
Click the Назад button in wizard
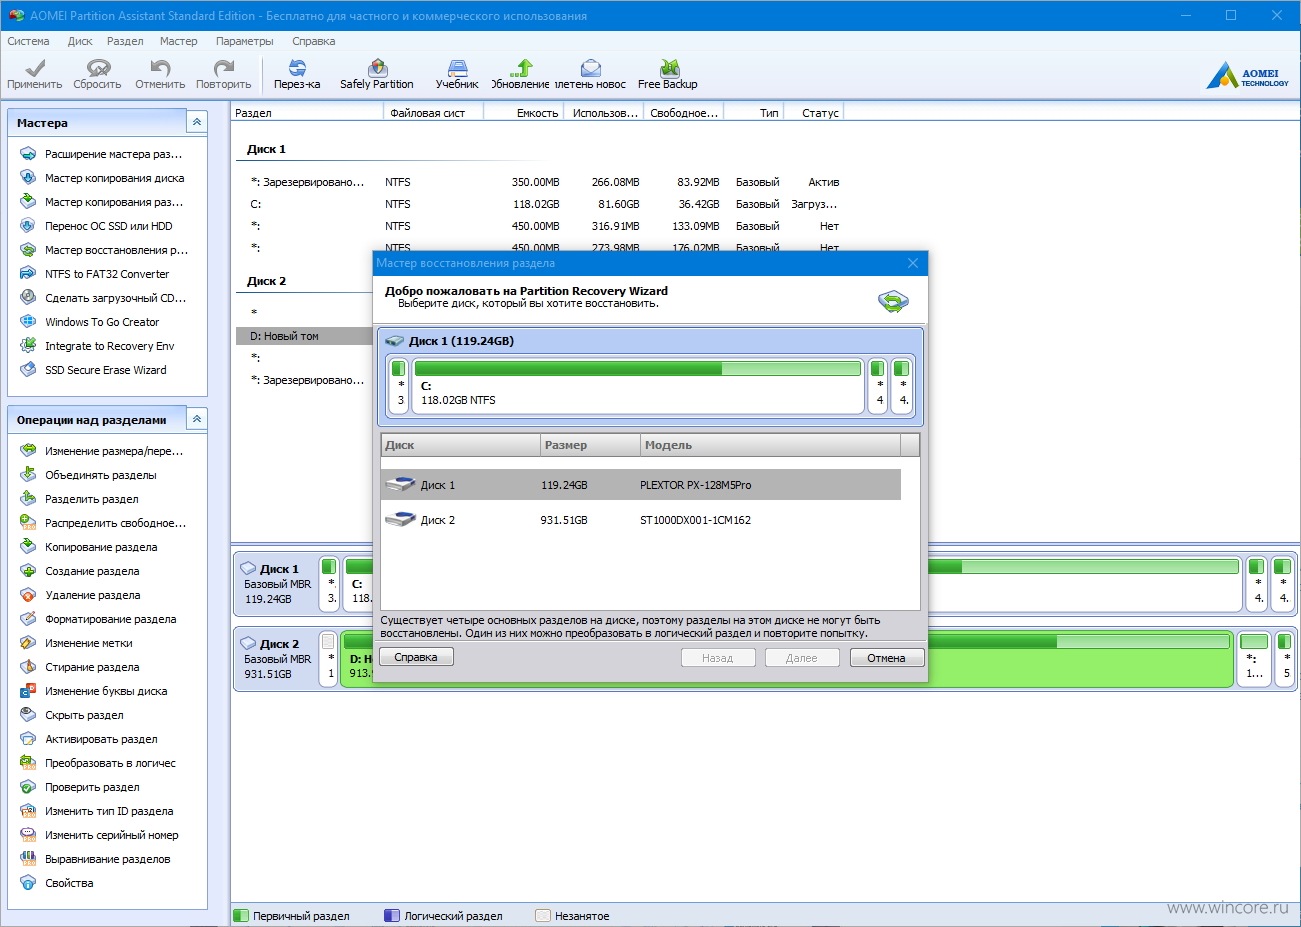coord(717,658)
